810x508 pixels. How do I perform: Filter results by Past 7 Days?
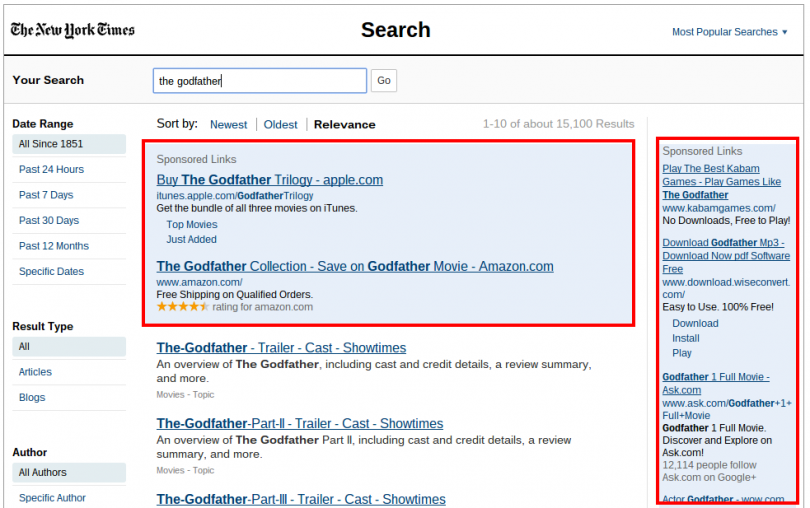click(46, 195)
